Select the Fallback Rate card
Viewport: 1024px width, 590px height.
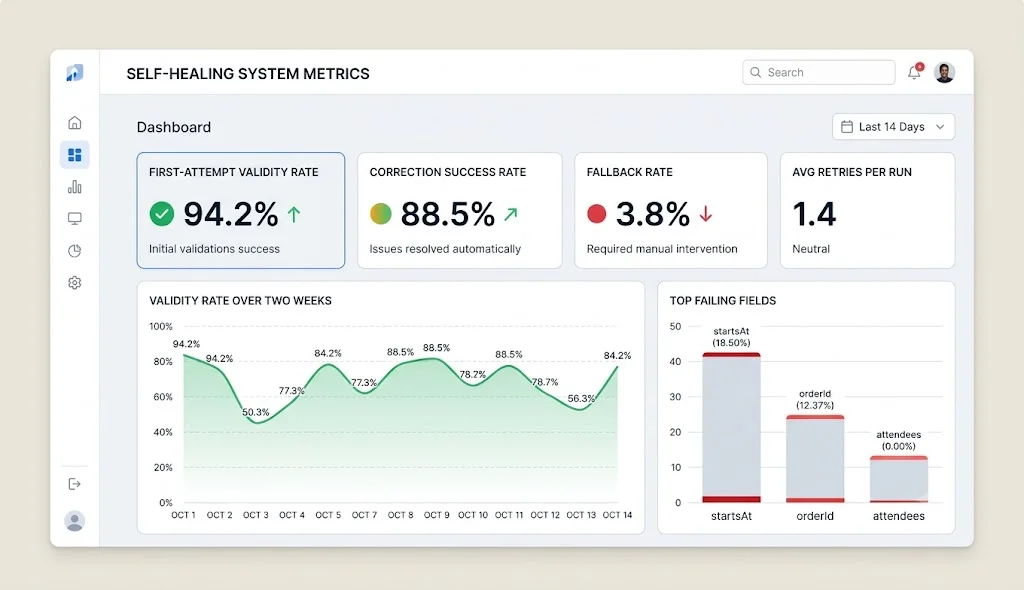[x=671, y=210]
